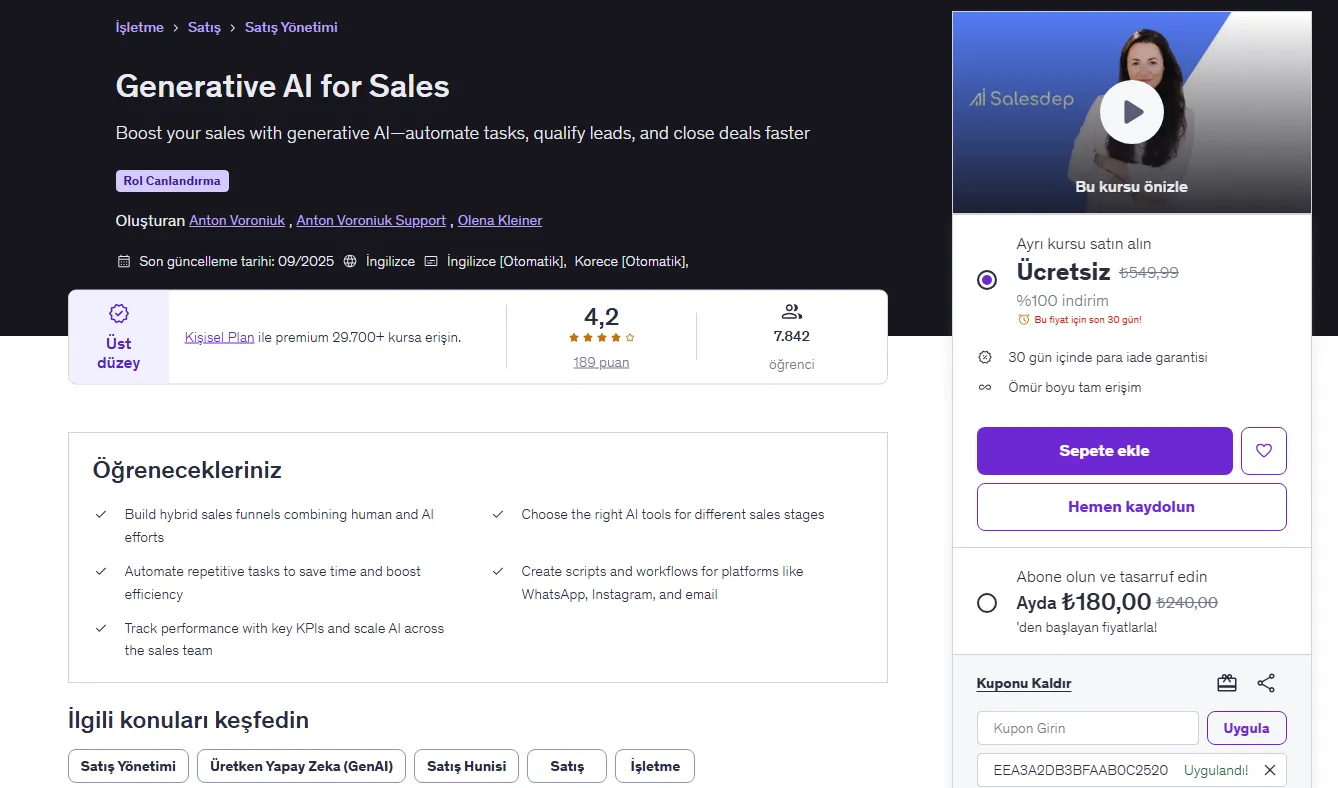Click the struck-through ₺240,00 price
1338x788 pixels.
[1188, 603]
